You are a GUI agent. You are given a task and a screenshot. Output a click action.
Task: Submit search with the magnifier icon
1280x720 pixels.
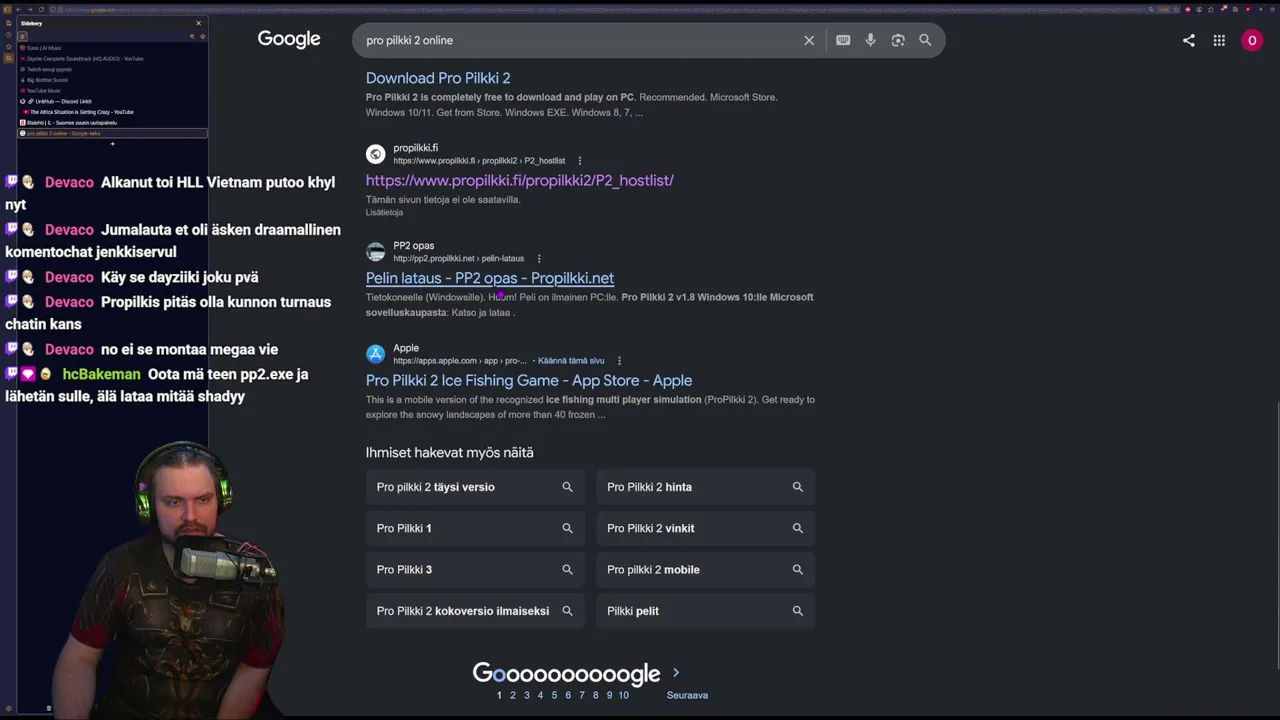(x=925, y=40)
